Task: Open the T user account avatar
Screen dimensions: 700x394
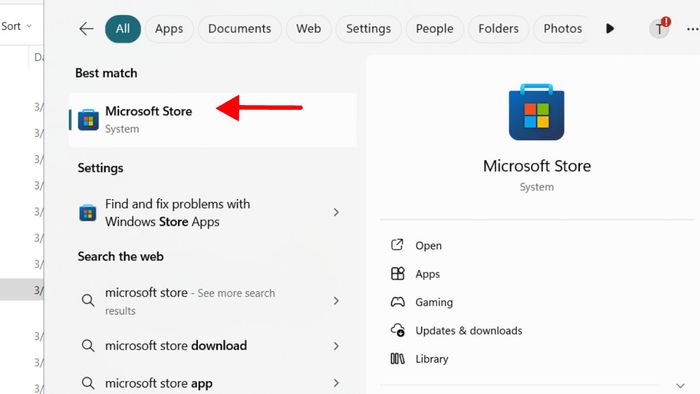Action: pos(659,29)
